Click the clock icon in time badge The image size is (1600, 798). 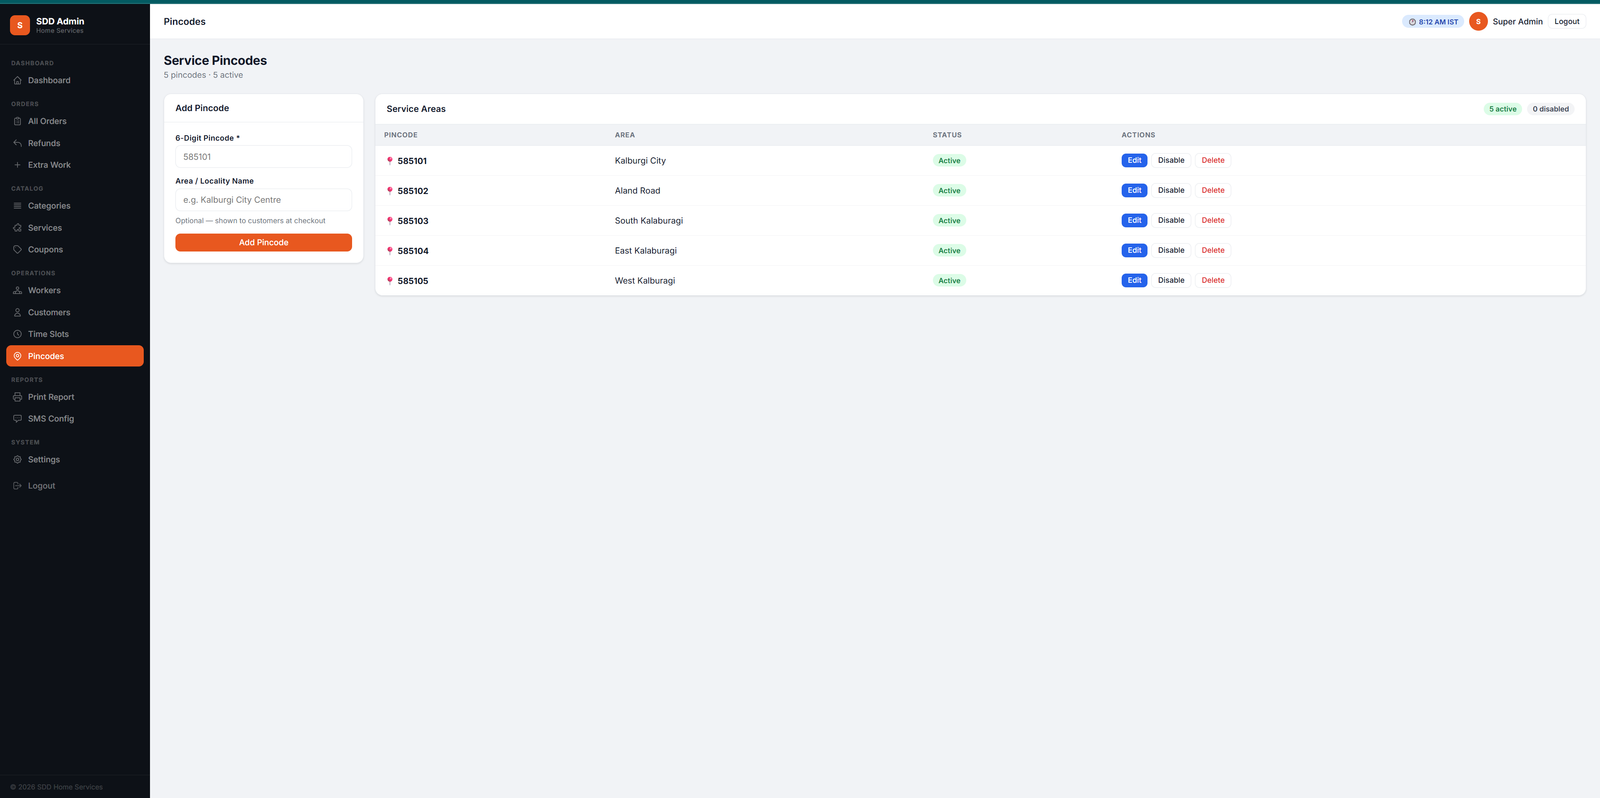pos(1412,22)
